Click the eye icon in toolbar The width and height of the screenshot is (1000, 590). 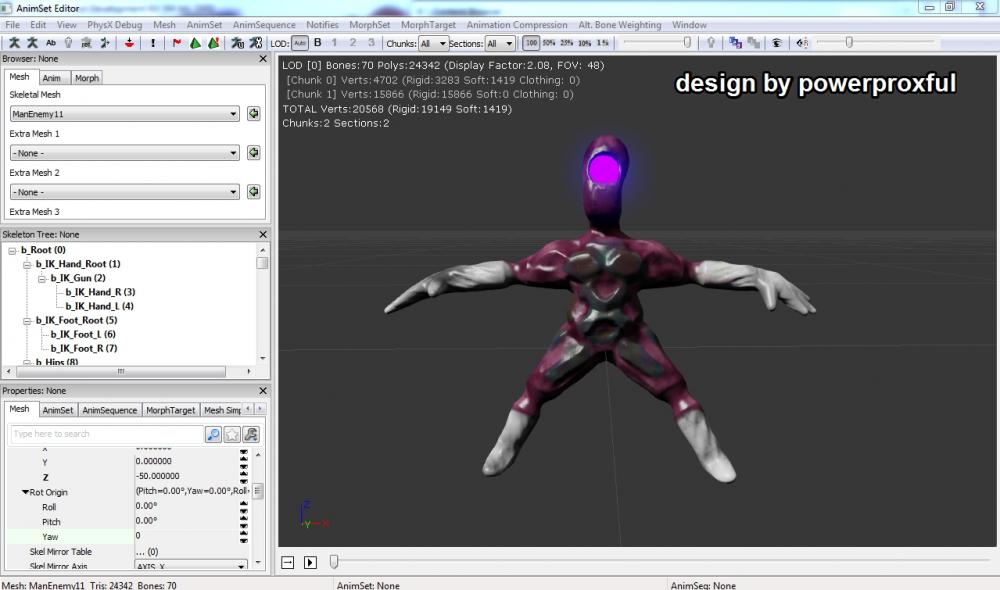tap(777, 43)
